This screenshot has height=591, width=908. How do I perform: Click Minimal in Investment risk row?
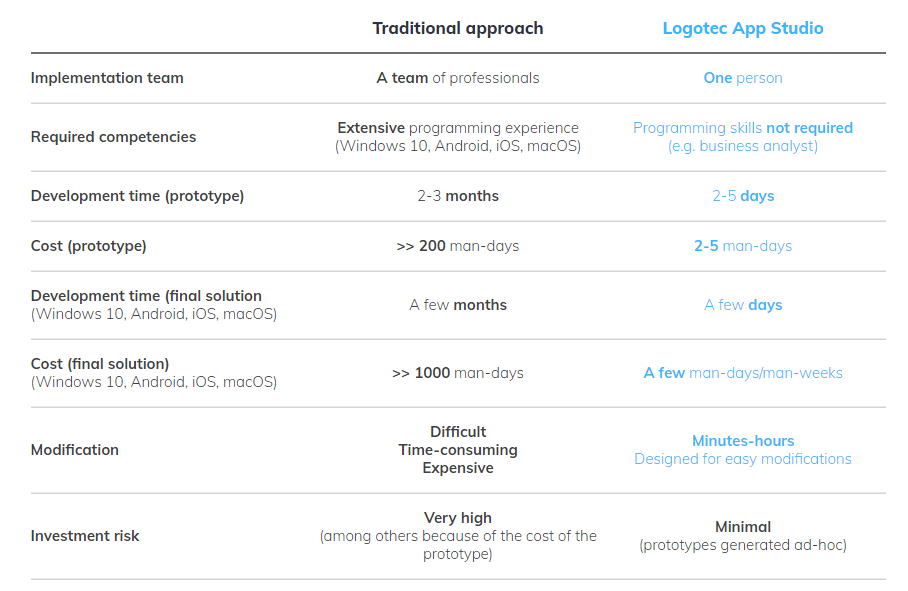click(x=742, y=527)
